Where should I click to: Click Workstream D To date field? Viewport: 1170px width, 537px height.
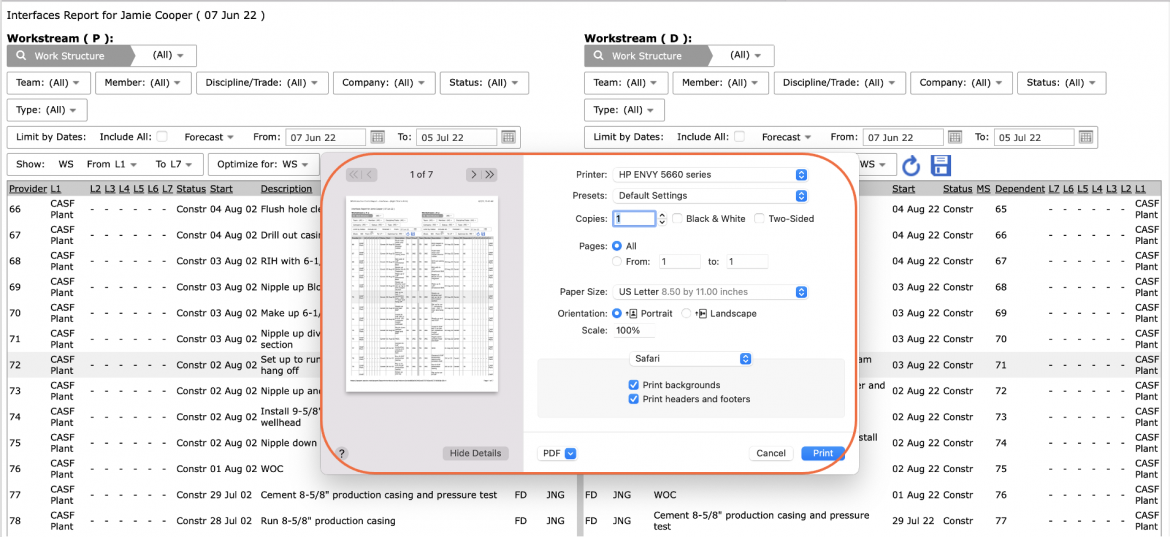[x=1034, y=137]
